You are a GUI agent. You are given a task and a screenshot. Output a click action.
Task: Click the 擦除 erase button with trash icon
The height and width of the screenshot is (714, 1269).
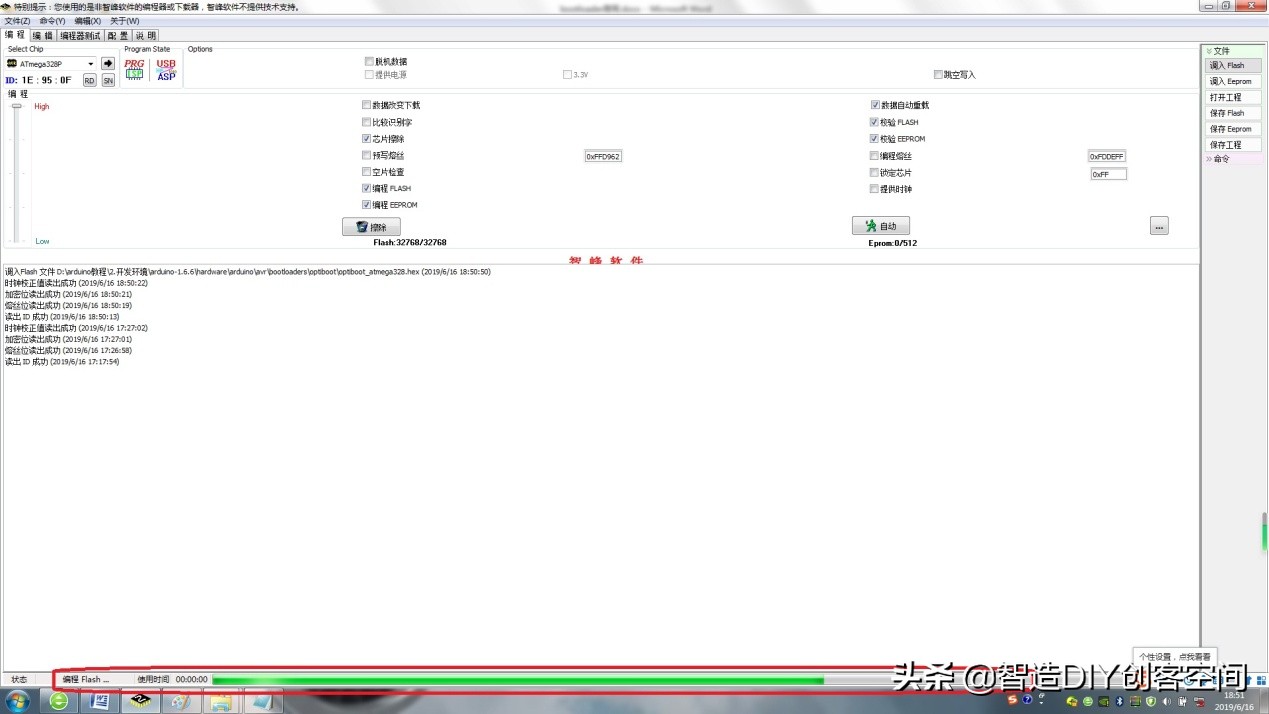[x=371, y=226]
